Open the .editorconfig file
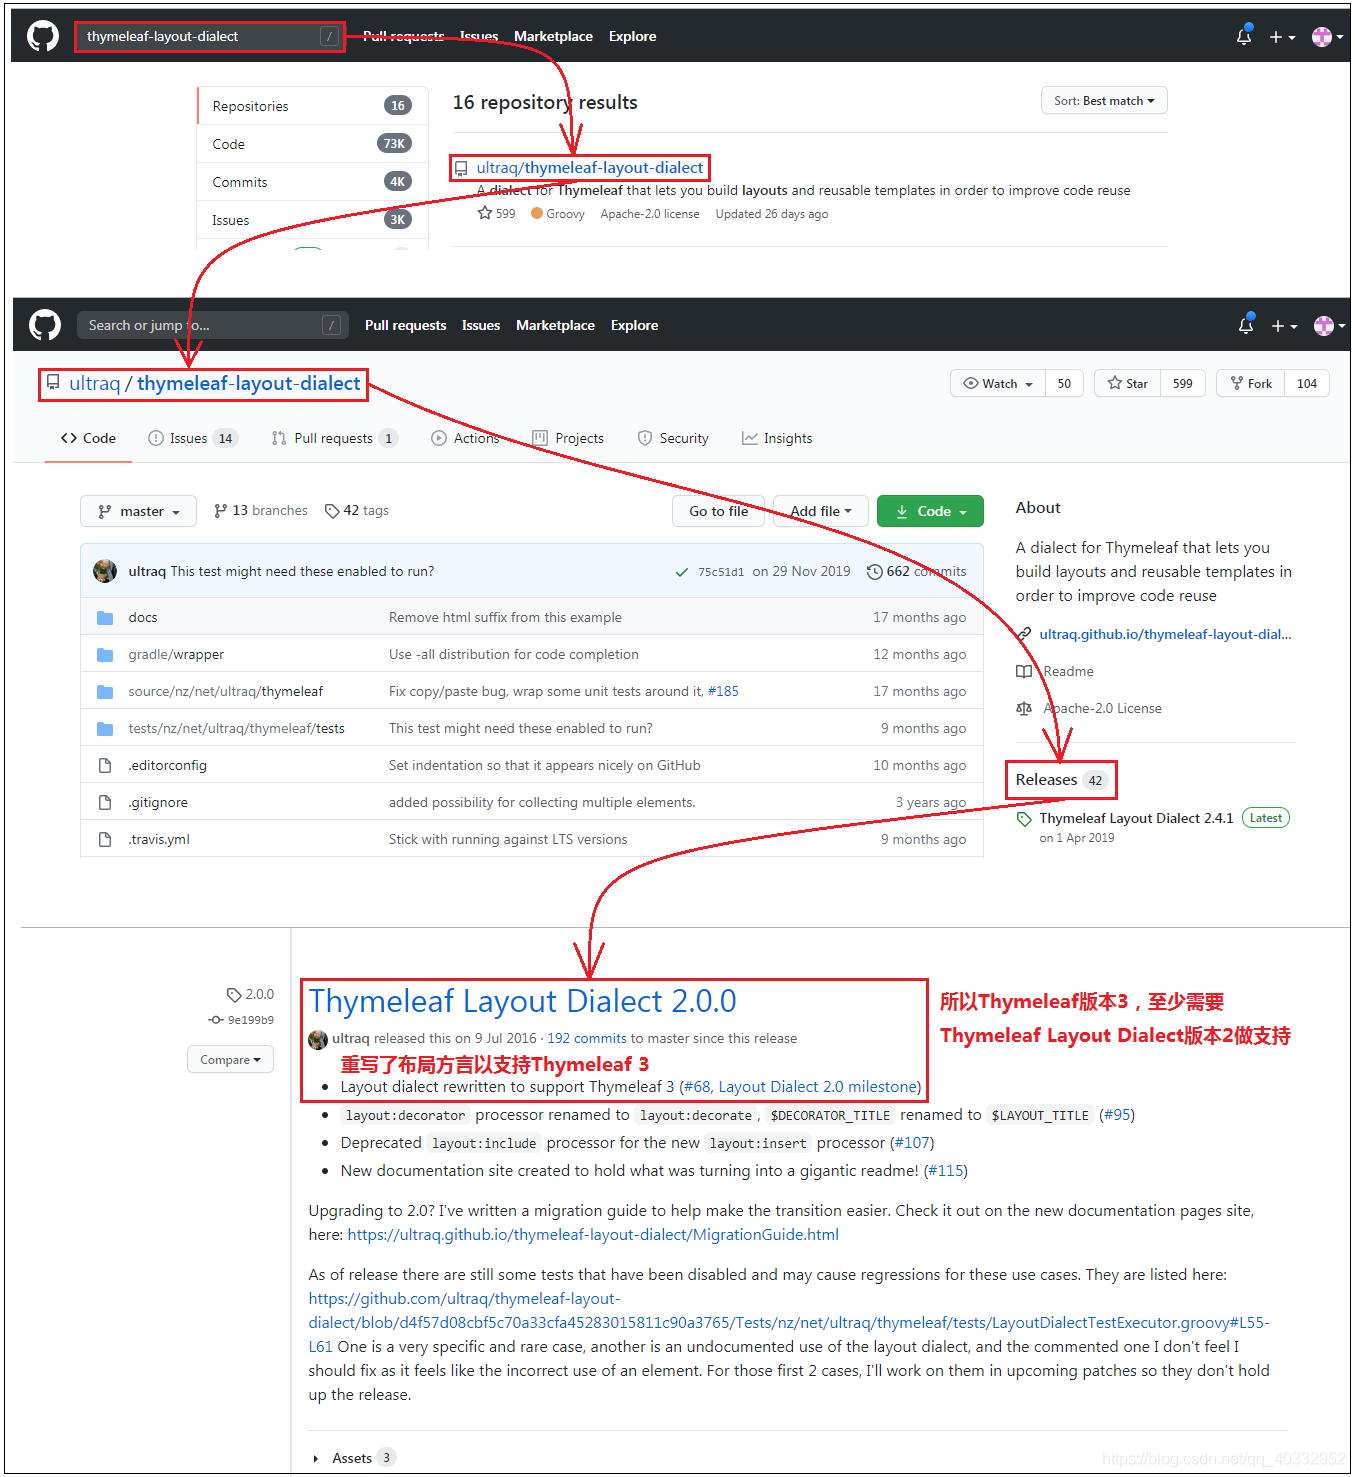The image size is (1355, 1477). click(167, 766)
